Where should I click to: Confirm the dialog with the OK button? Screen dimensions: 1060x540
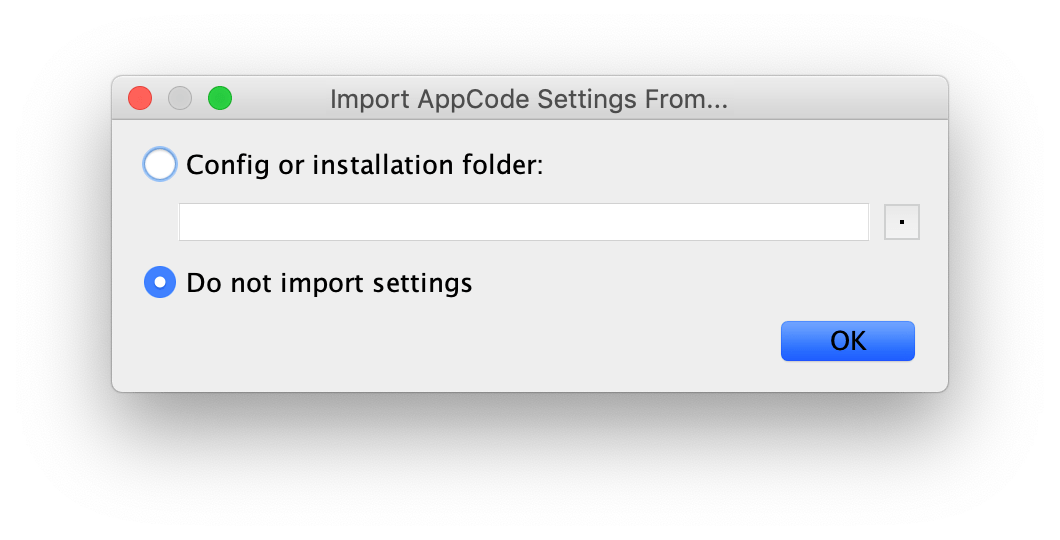pyautogui.click(x=848, y=341)
